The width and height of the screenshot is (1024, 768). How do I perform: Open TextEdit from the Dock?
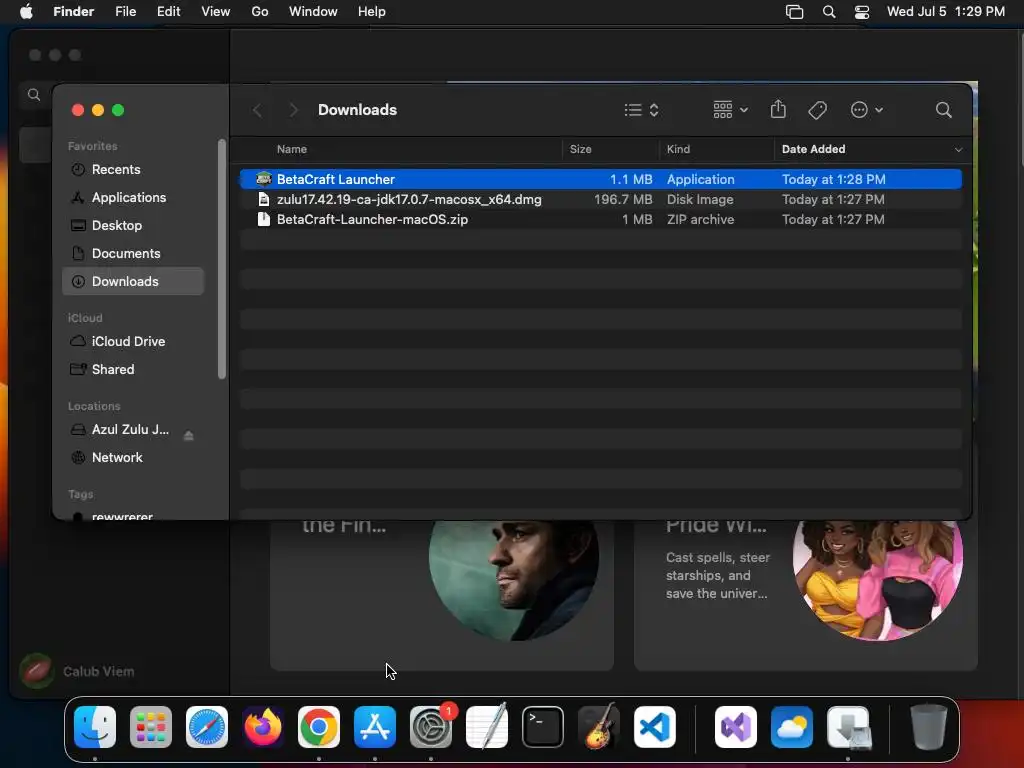coord(487,727)
